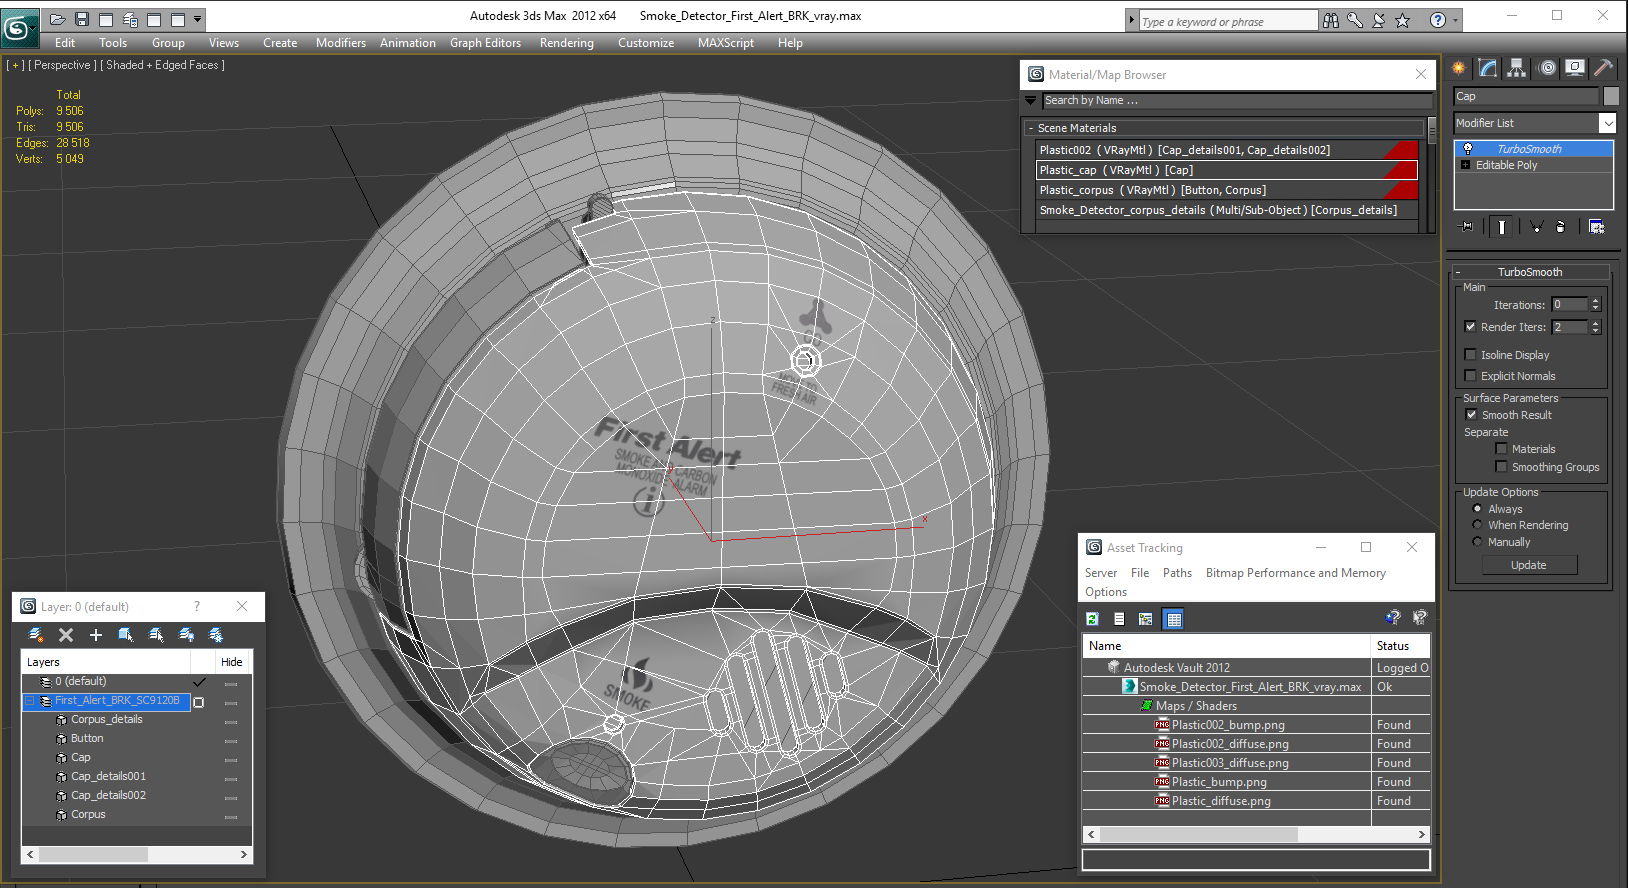This screenshot has width=1628, height=888.
Task: Open the Modifiers menu
Action: 340,43
